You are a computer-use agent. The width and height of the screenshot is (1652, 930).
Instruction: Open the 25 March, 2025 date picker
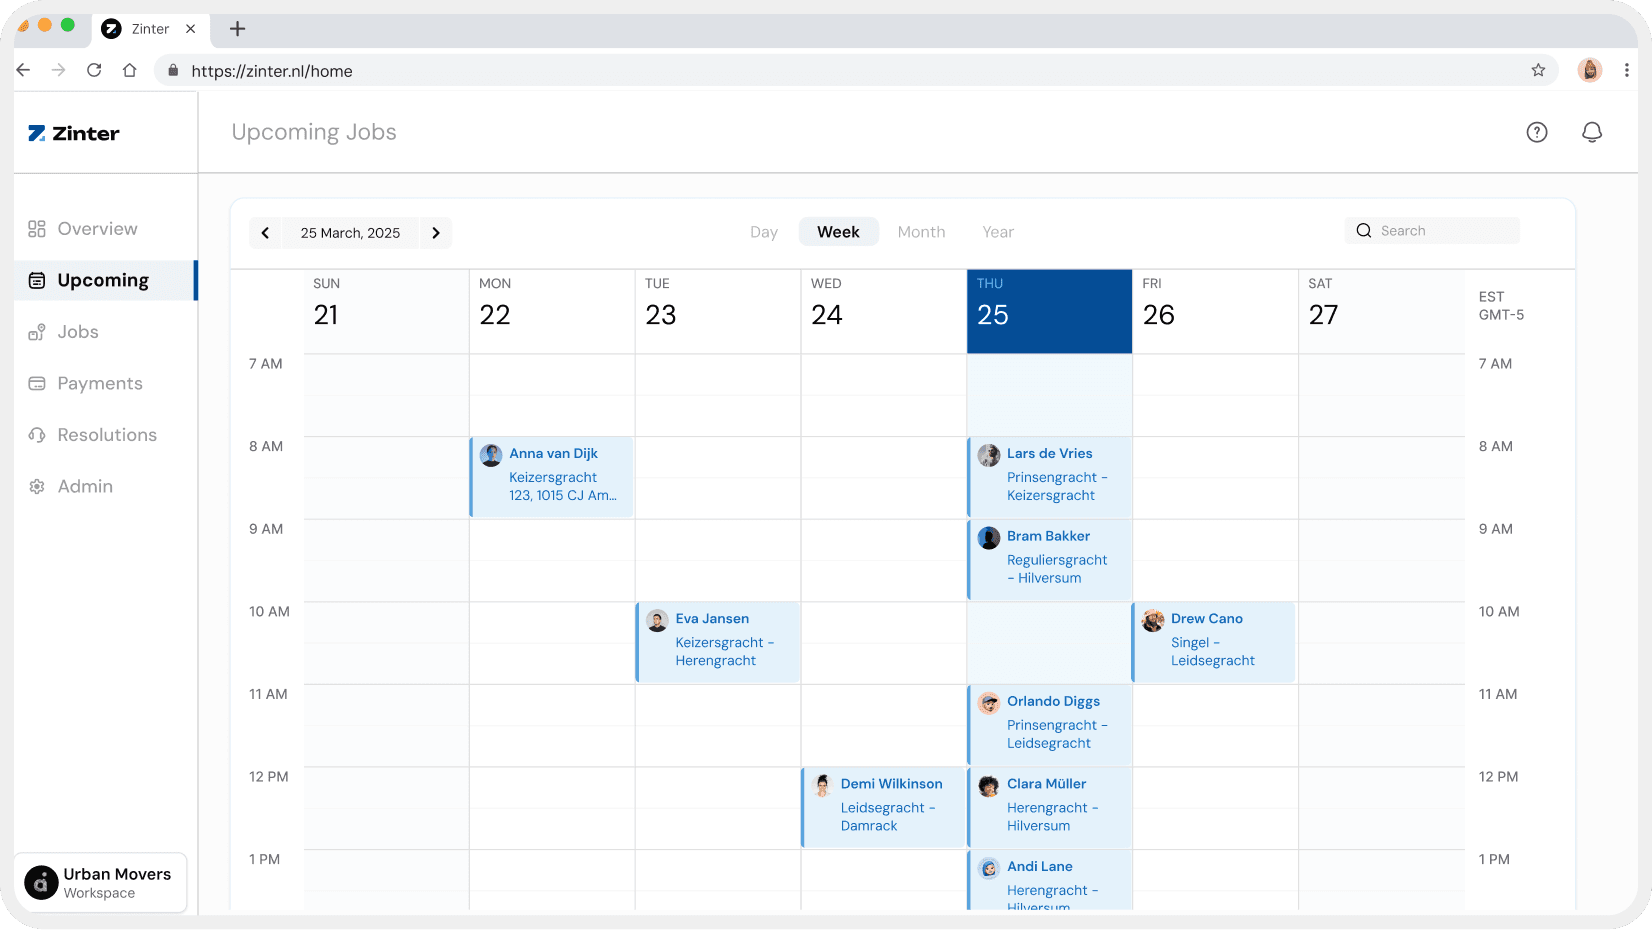pos(350,232)
